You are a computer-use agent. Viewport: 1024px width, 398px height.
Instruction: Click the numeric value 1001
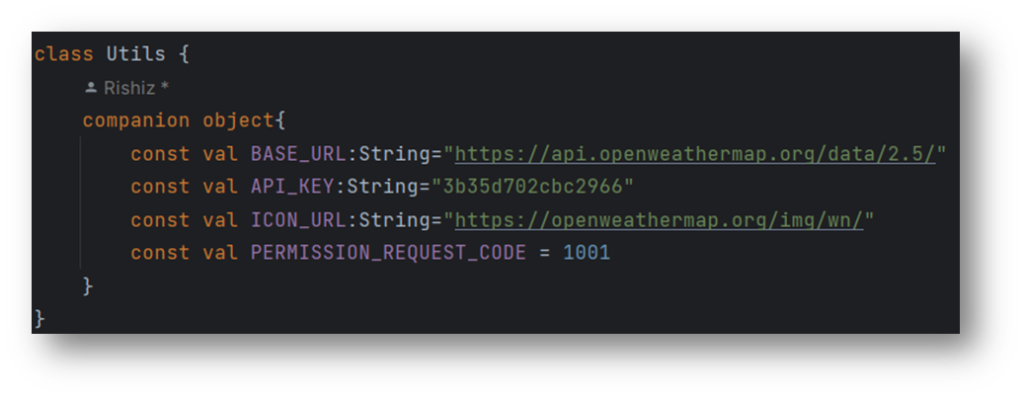click(x=586, y=253)
